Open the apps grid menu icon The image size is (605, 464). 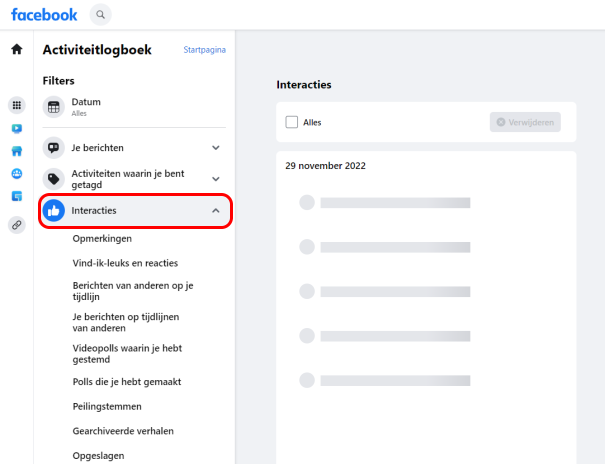click(x=17, y=105)
